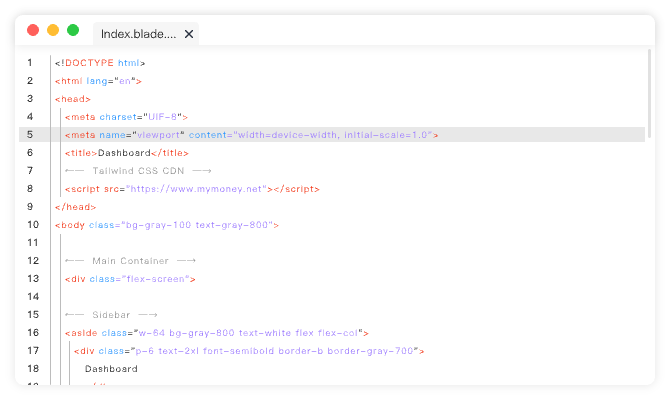The height and width of the screenshot is (400, 670).
Task: Click line number 16 in gutter
Action: coord(33,332)
